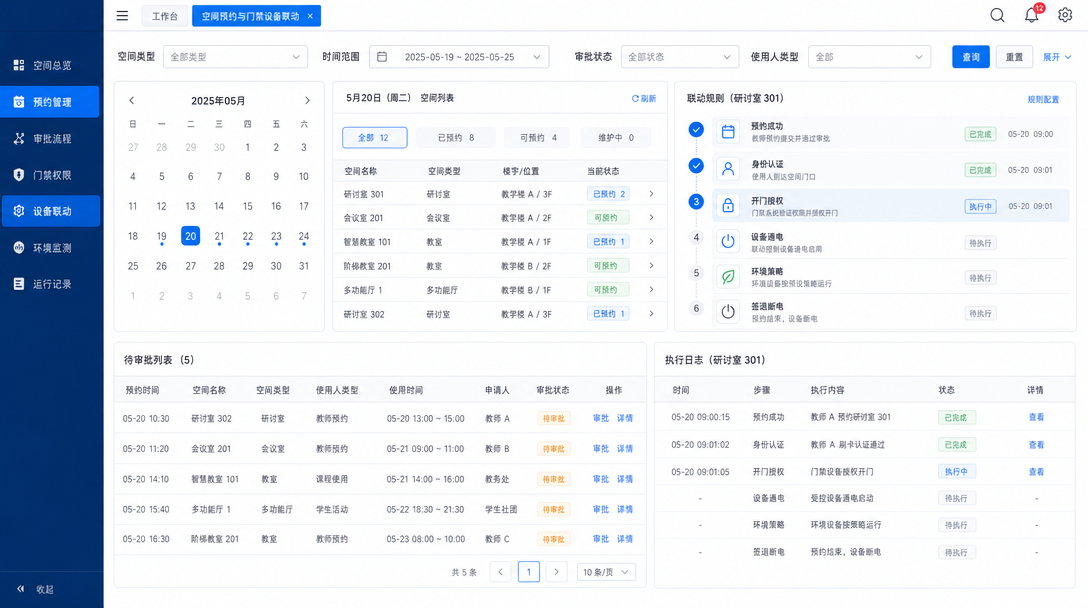Click the 阶梯教室 201 space list row
The image size is (1088, 608).
[x=498, y=266]
